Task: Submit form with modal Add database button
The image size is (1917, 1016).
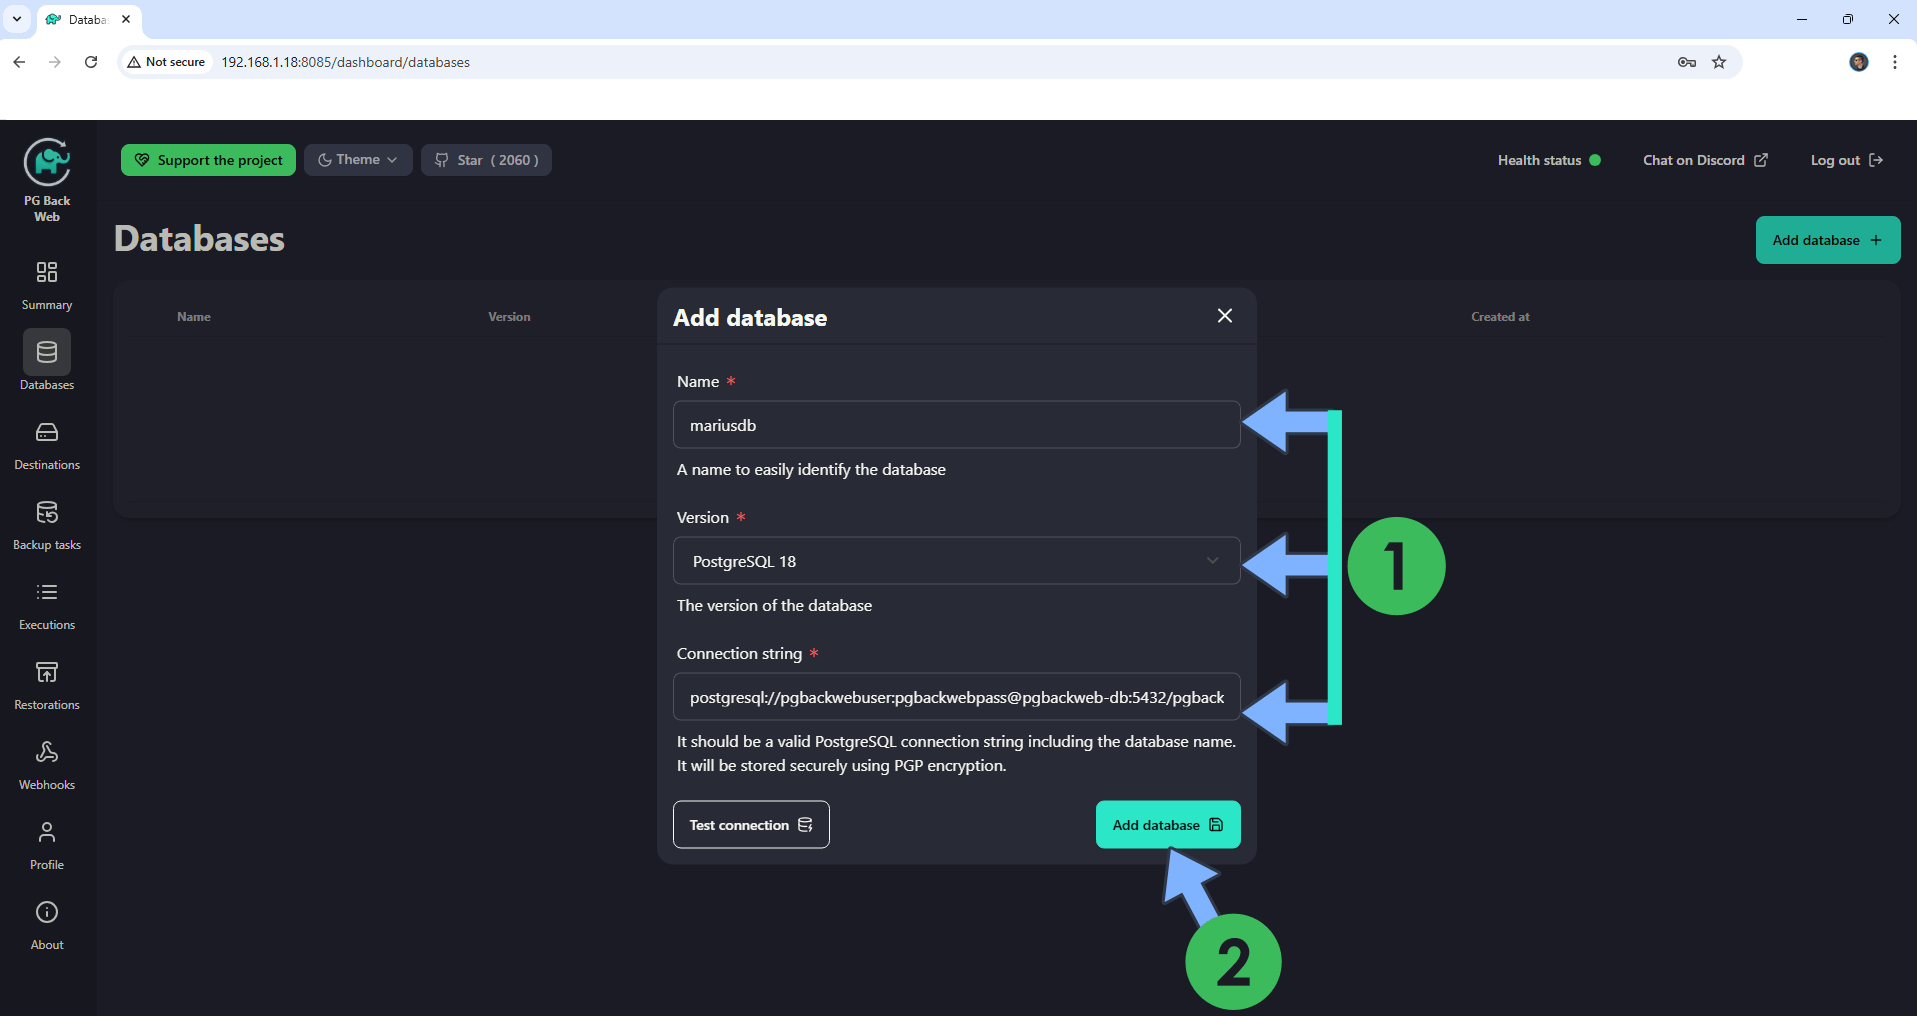Action: pos(1167,825)
